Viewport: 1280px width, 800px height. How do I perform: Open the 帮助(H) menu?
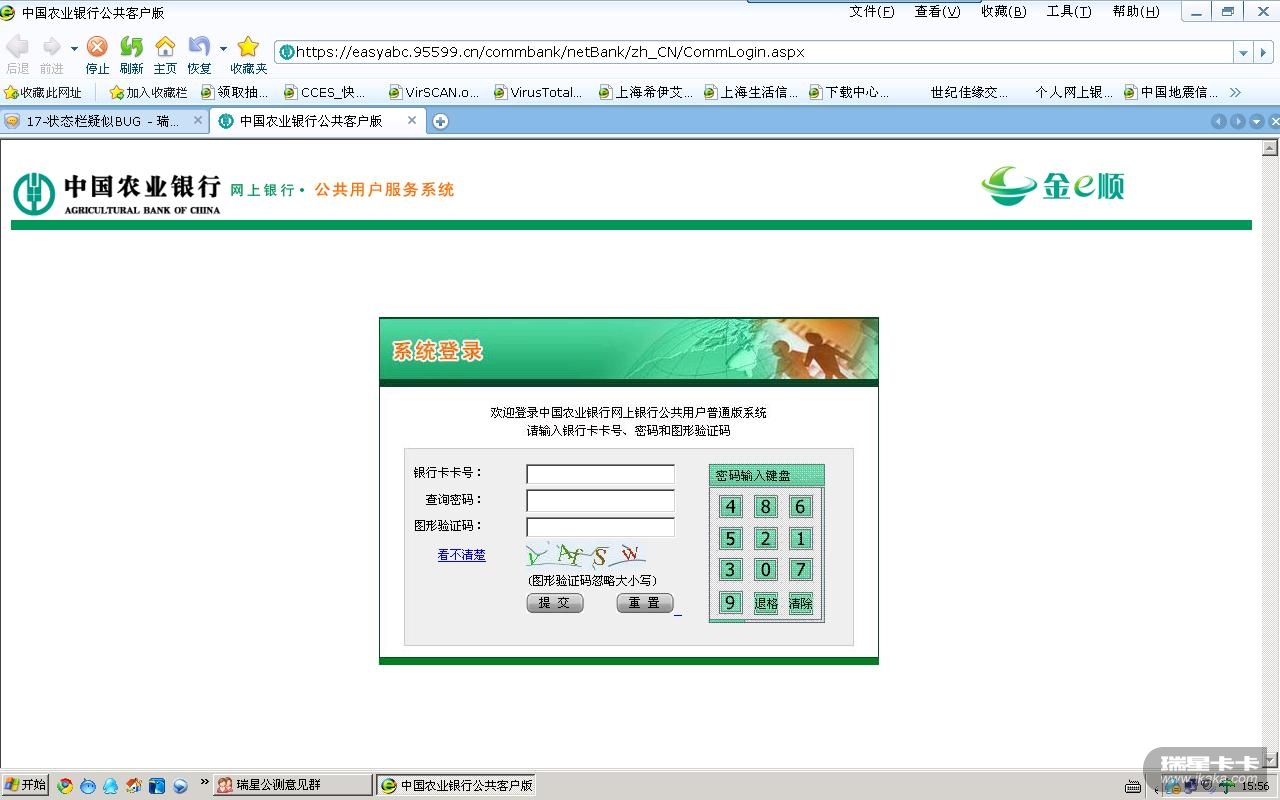pyautogui.click(x=1136, y=12)
